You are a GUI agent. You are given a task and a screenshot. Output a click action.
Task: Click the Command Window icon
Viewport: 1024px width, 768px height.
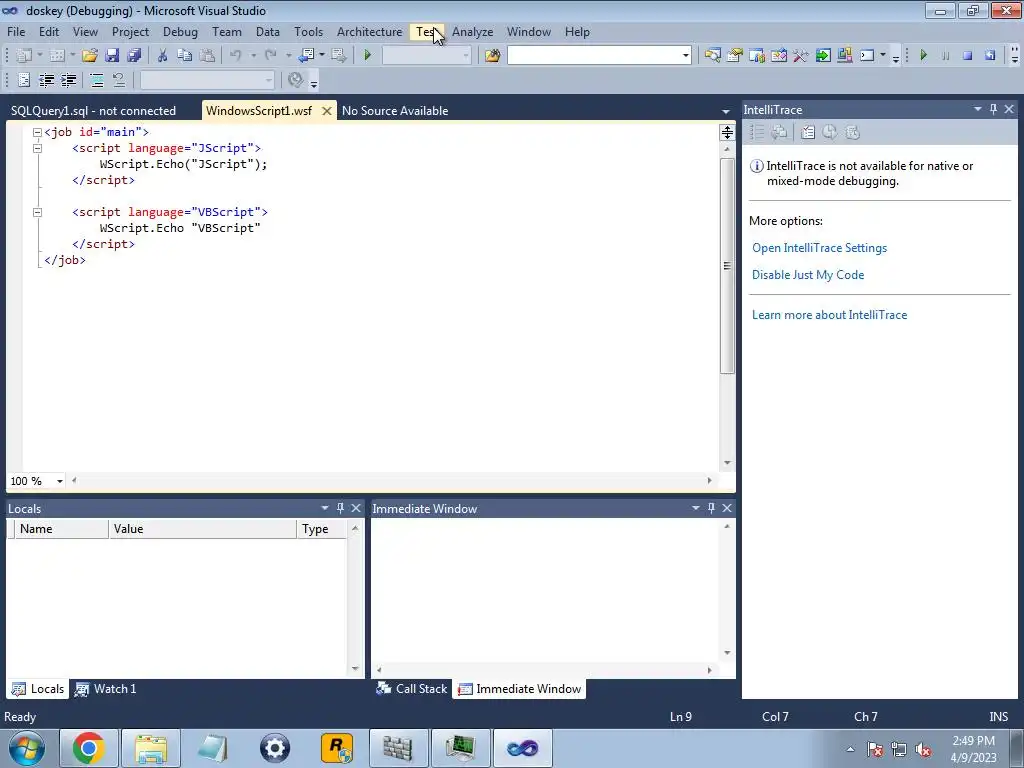[867, 56]
